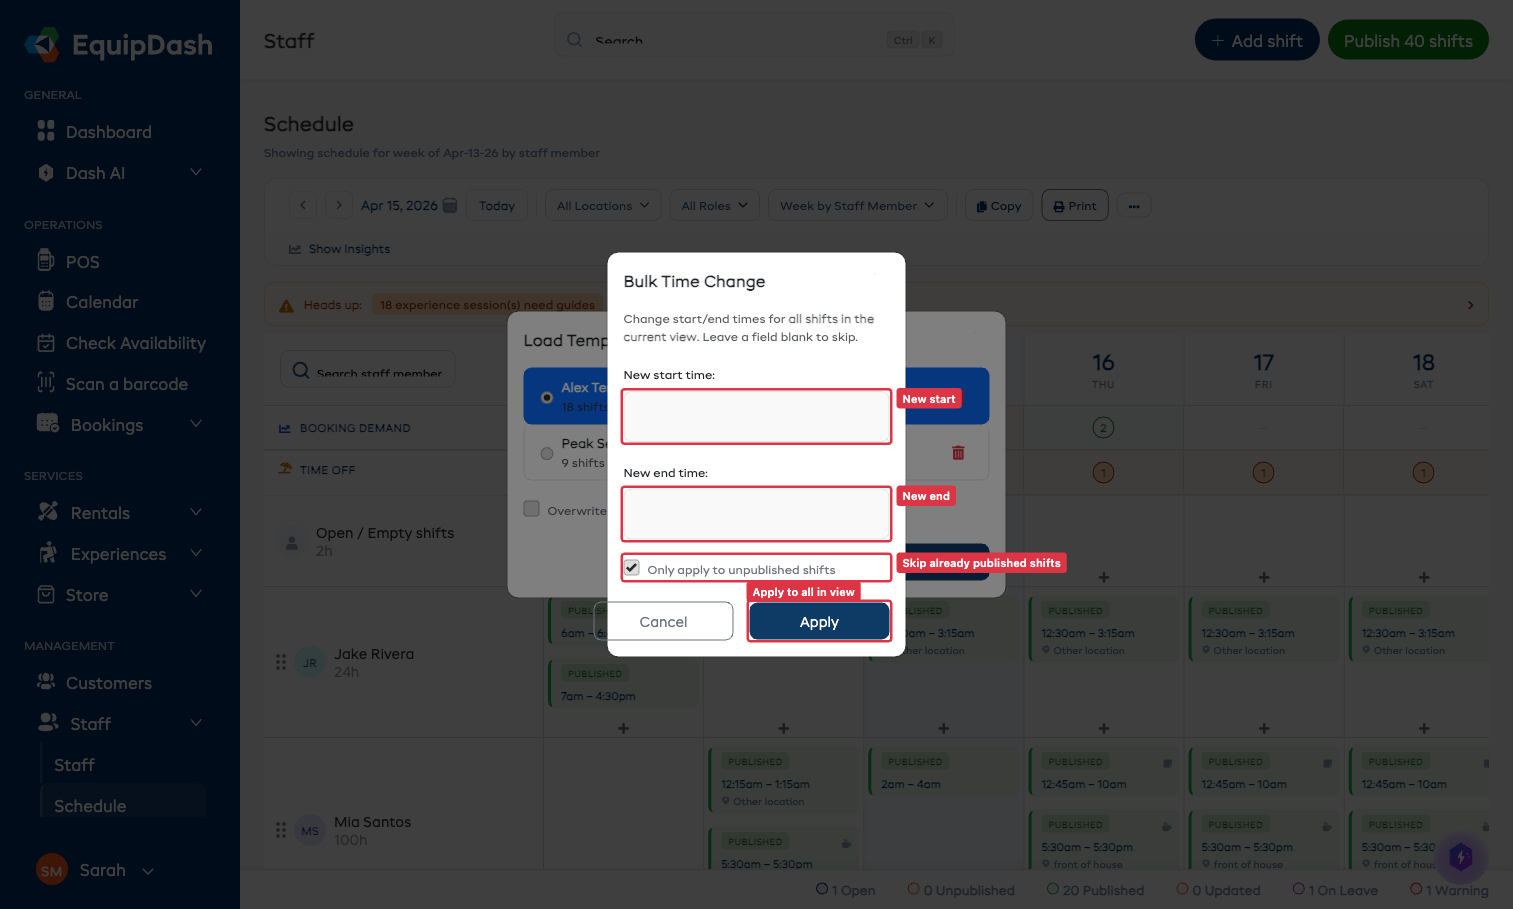Uncheck Only apply to unpublished shifts
1513x909 pixels.
click(x=632, y=568)
